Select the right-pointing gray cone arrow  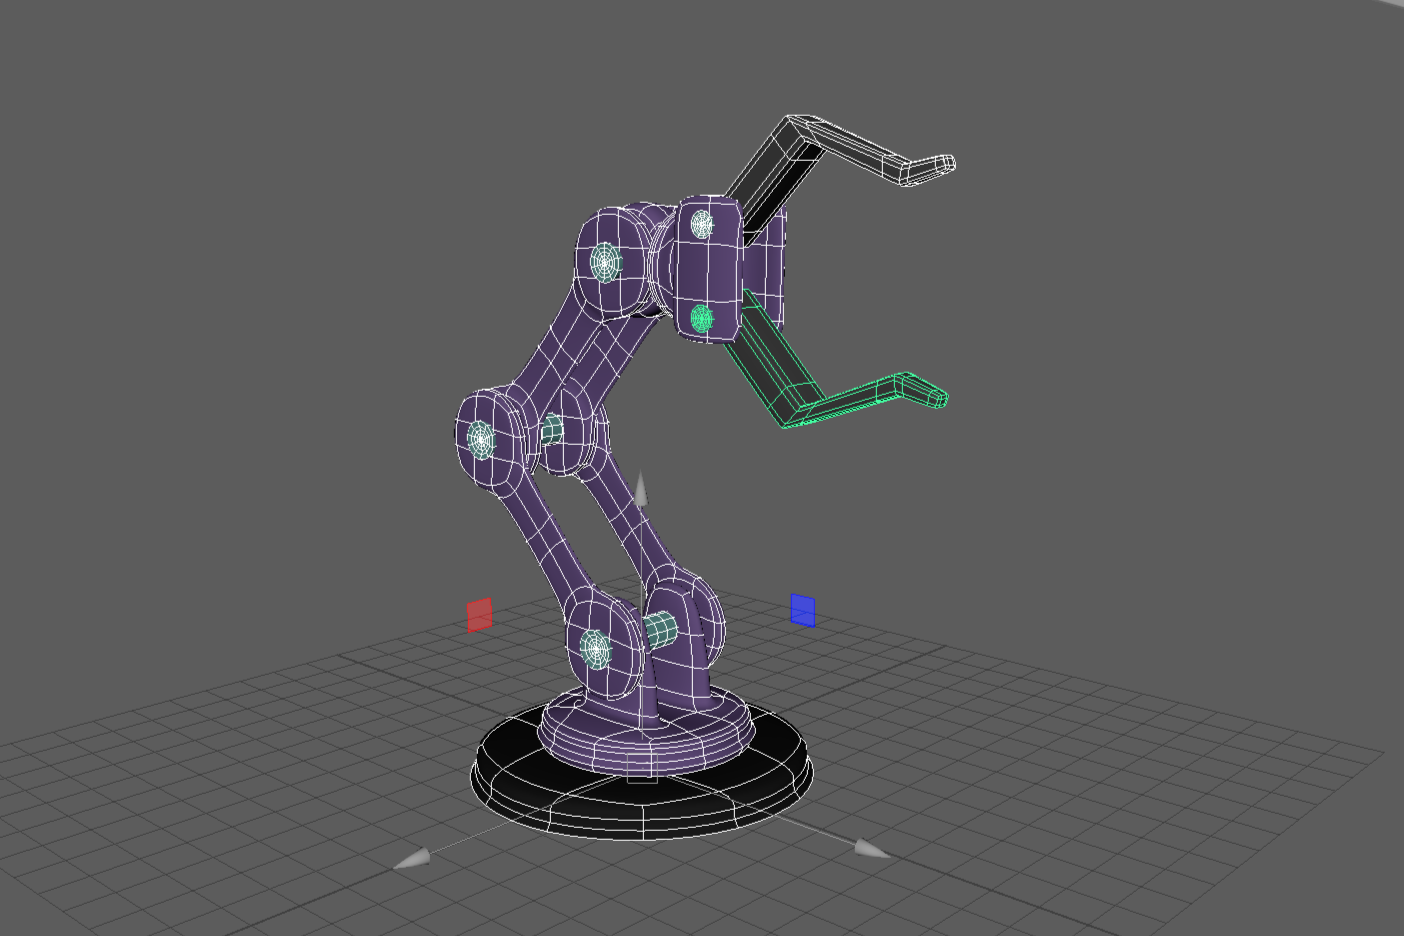(871, 849)
